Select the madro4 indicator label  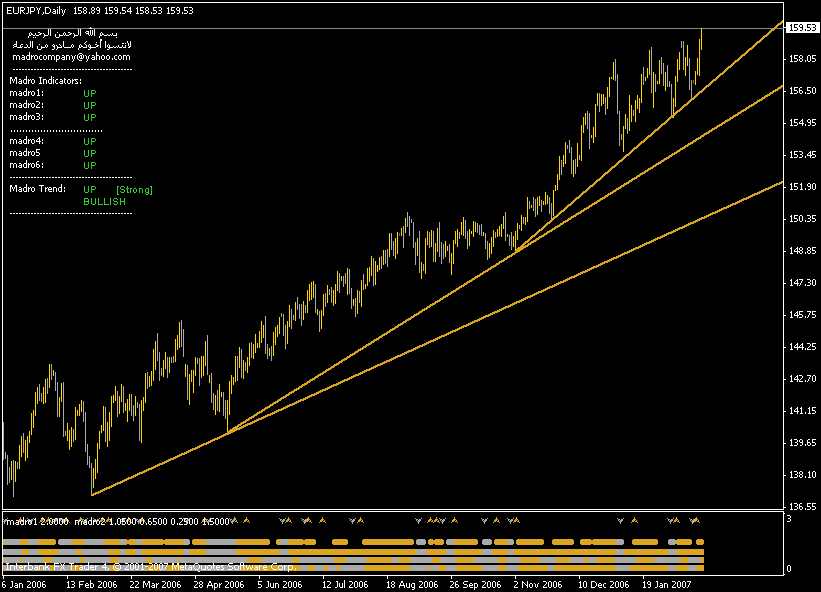click(27, 141)
